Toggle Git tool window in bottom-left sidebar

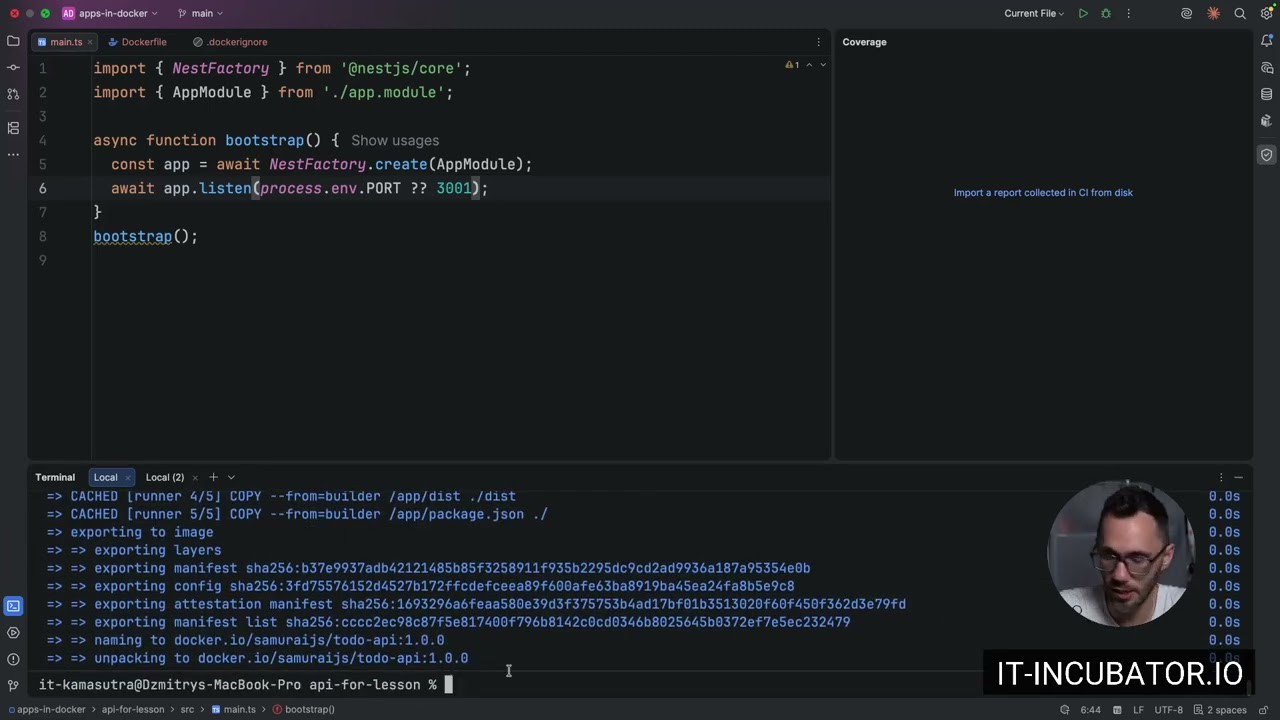point(13,685)
